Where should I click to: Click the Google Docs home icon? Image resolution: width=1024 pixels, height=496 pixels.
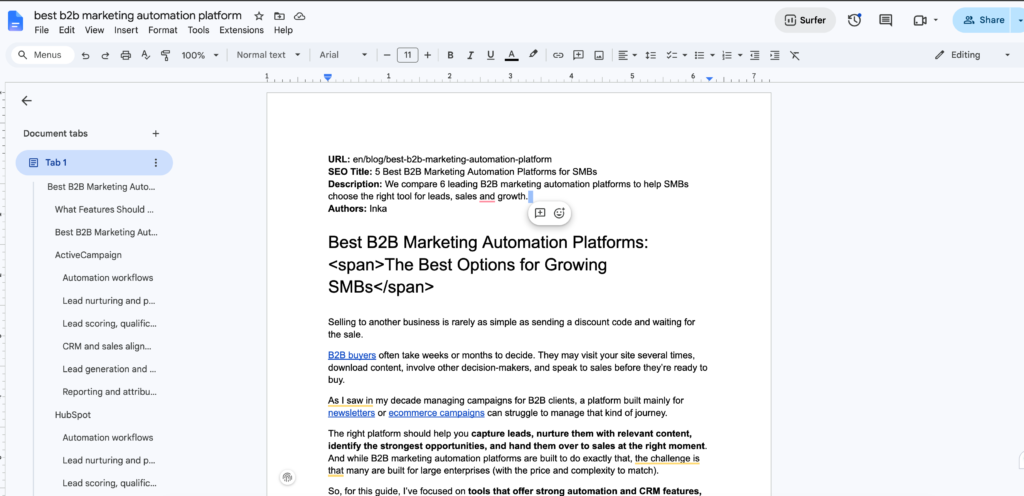click(15, 21)
